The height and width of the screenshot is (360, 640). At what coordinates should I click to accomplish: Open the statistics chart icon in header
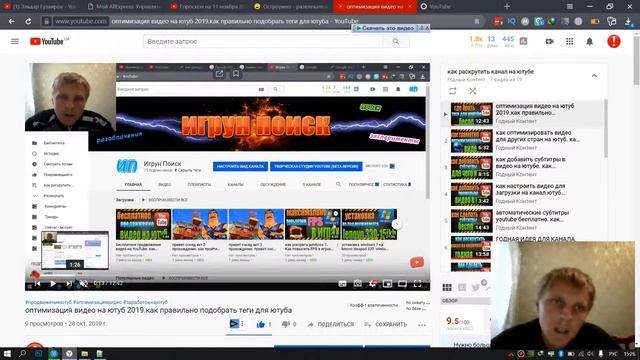point(523,41)
